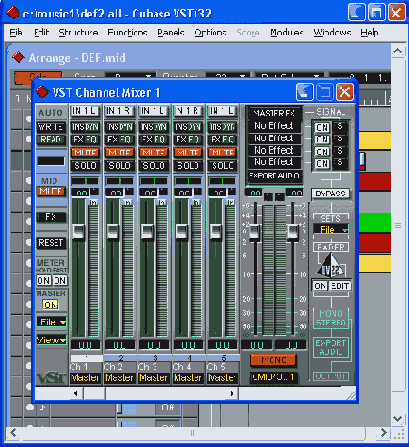The image size is (409, 447).
Task: Open the File dropdown in the SETS section
Action: 331,229
